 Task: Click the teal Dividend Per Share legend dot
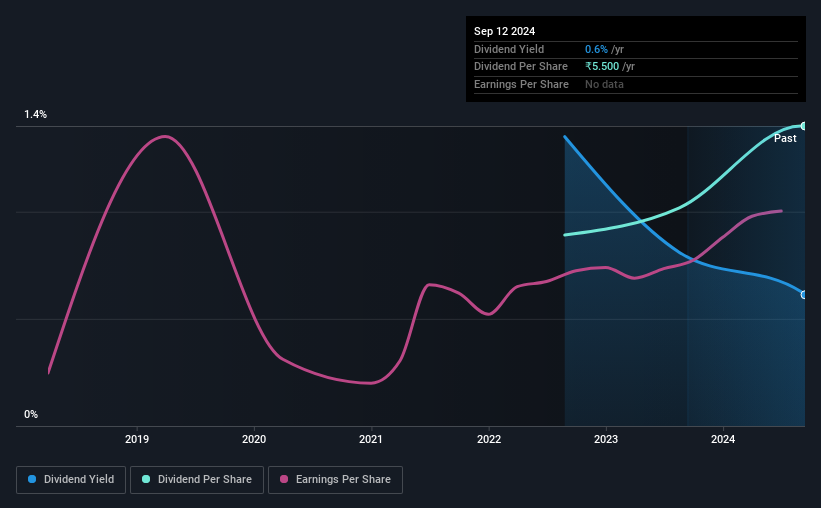(146, 479)
